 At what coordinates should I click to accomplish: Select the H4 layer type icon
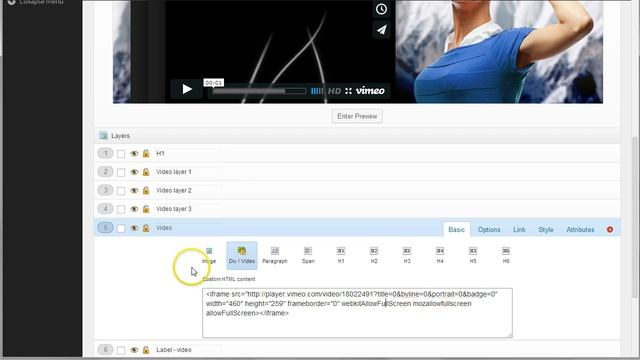click(x=440, y=255)
